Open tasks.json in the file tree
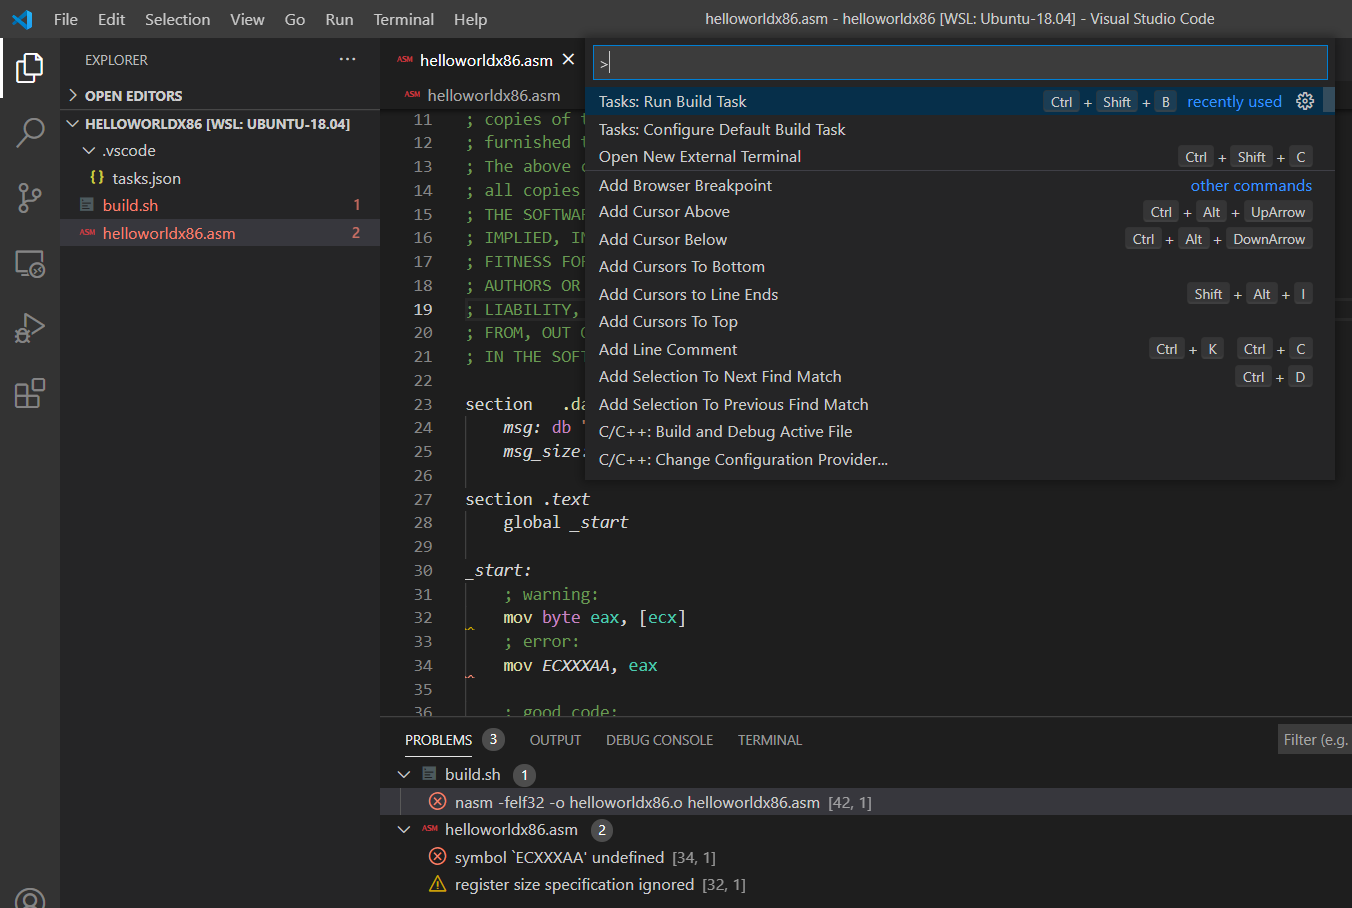The image size is (1352, 908). [x=146, y=178]
